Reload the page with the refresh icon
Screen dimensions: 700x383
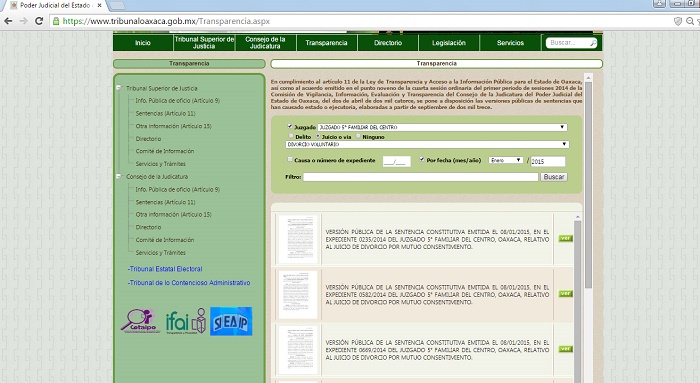(x=39, y=21)
